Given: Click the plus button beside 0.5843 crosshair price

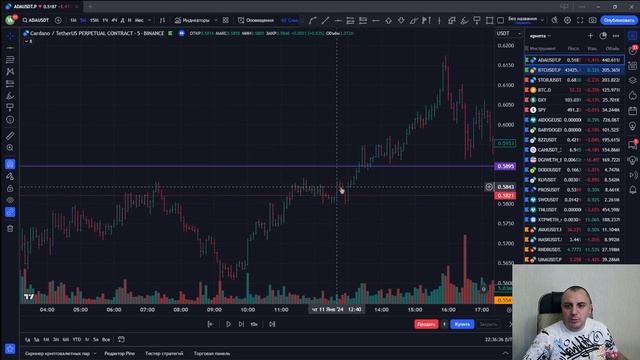Looking at the screenshot, I should coord(489,187).
